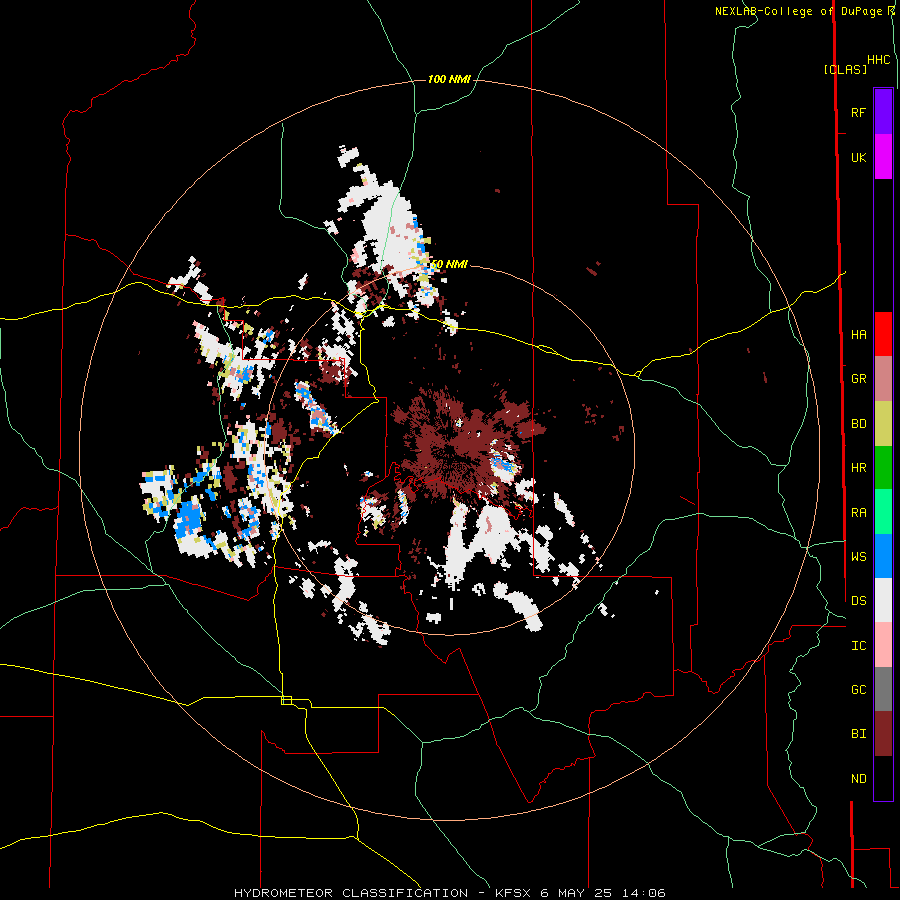Click the HR legend label
Image resolution: width=900 pixels, height=900 pixels.
point(858,468)
